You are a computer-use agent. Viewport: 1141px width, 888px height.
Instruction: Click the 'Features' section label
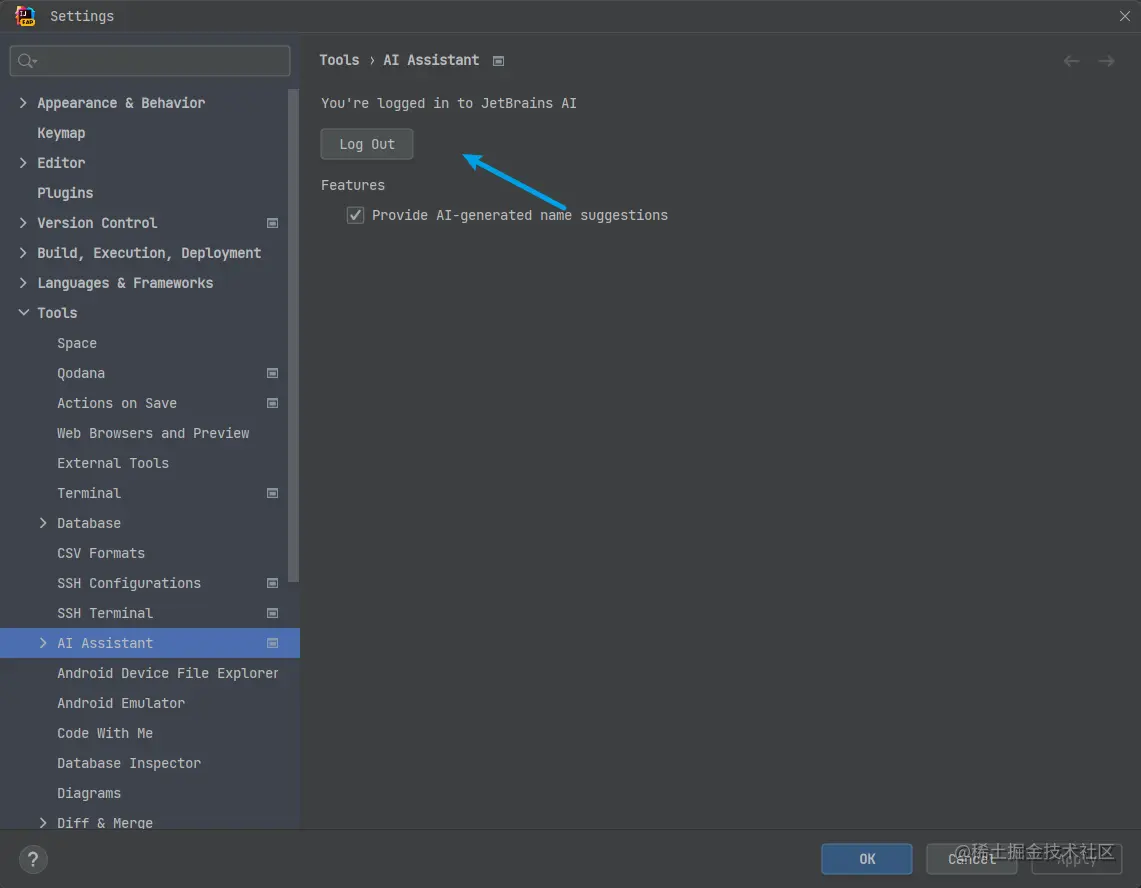pyautogui.click(x=353, y=185)
